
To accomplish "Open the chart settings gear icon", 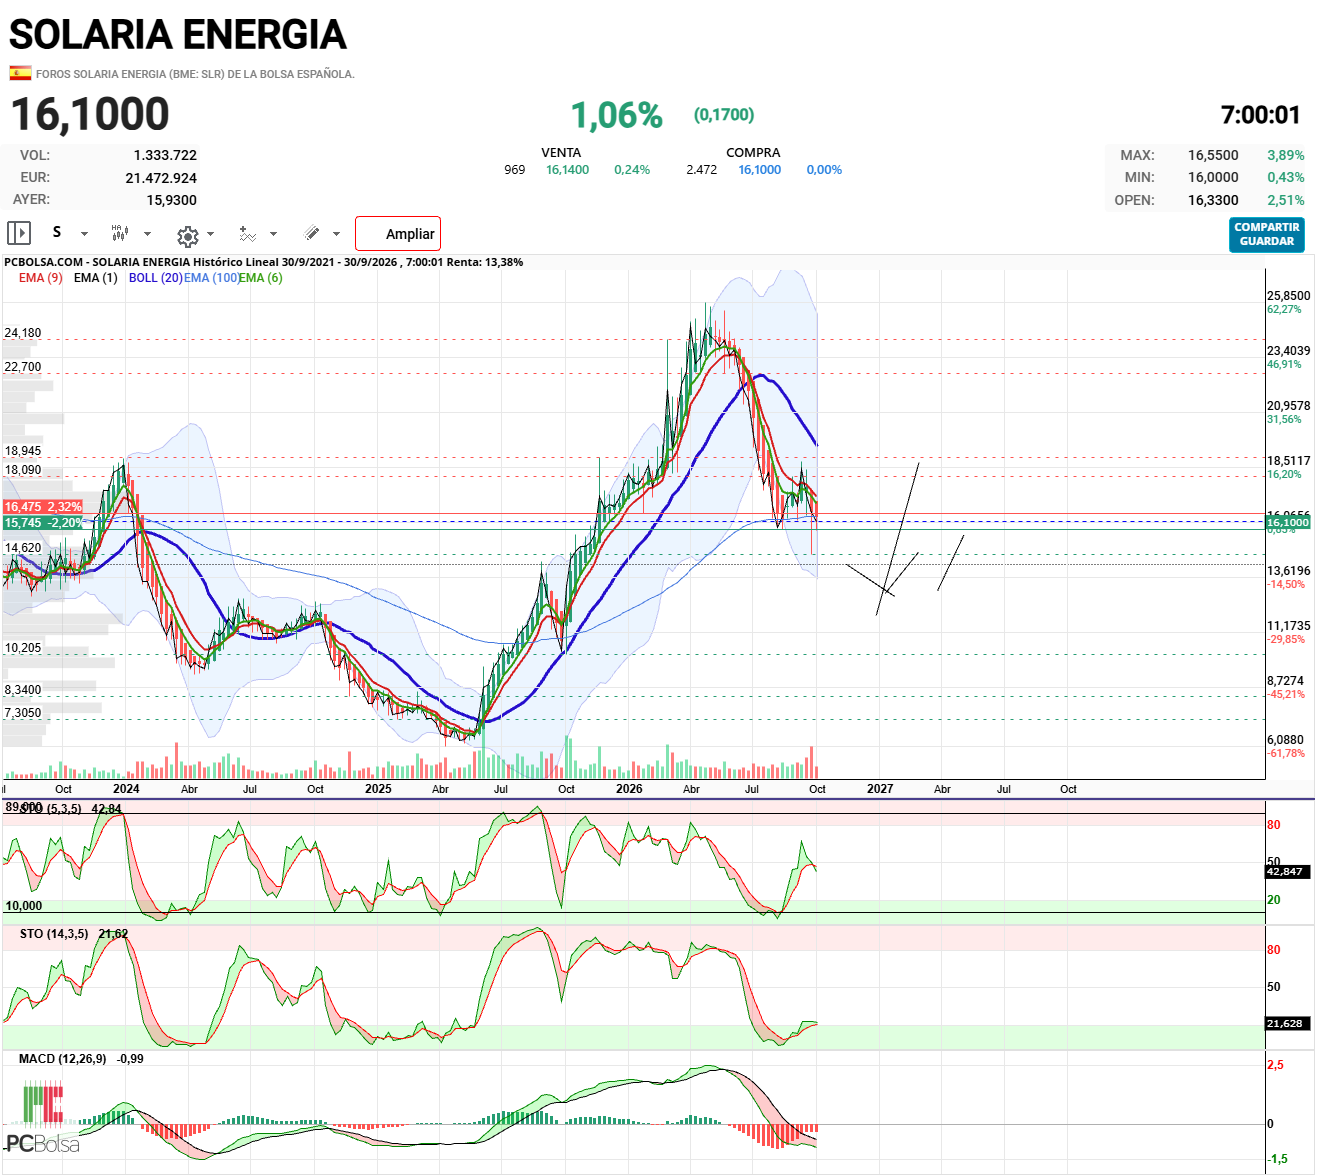I will (187, 236).
